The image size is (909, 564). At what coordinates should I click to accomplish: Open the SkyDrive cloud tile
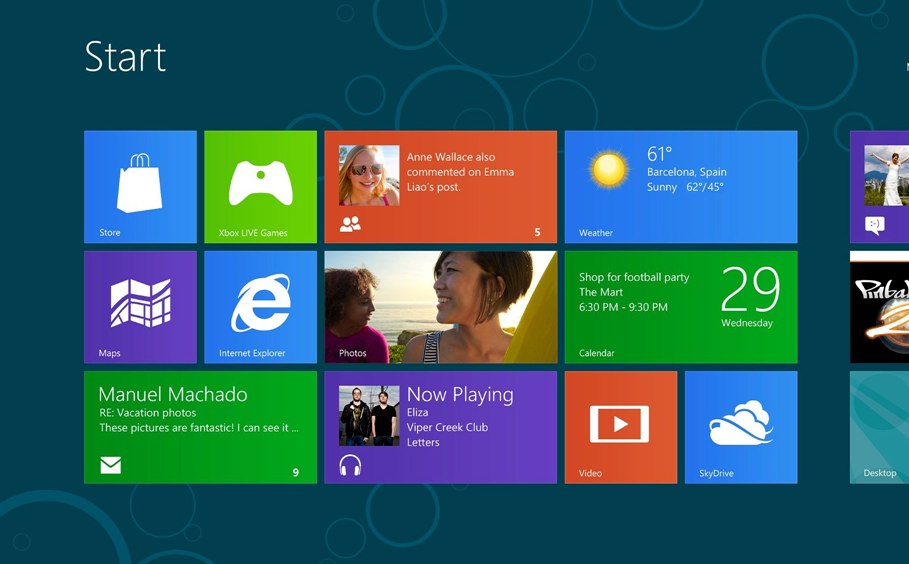tap(741, 427)
